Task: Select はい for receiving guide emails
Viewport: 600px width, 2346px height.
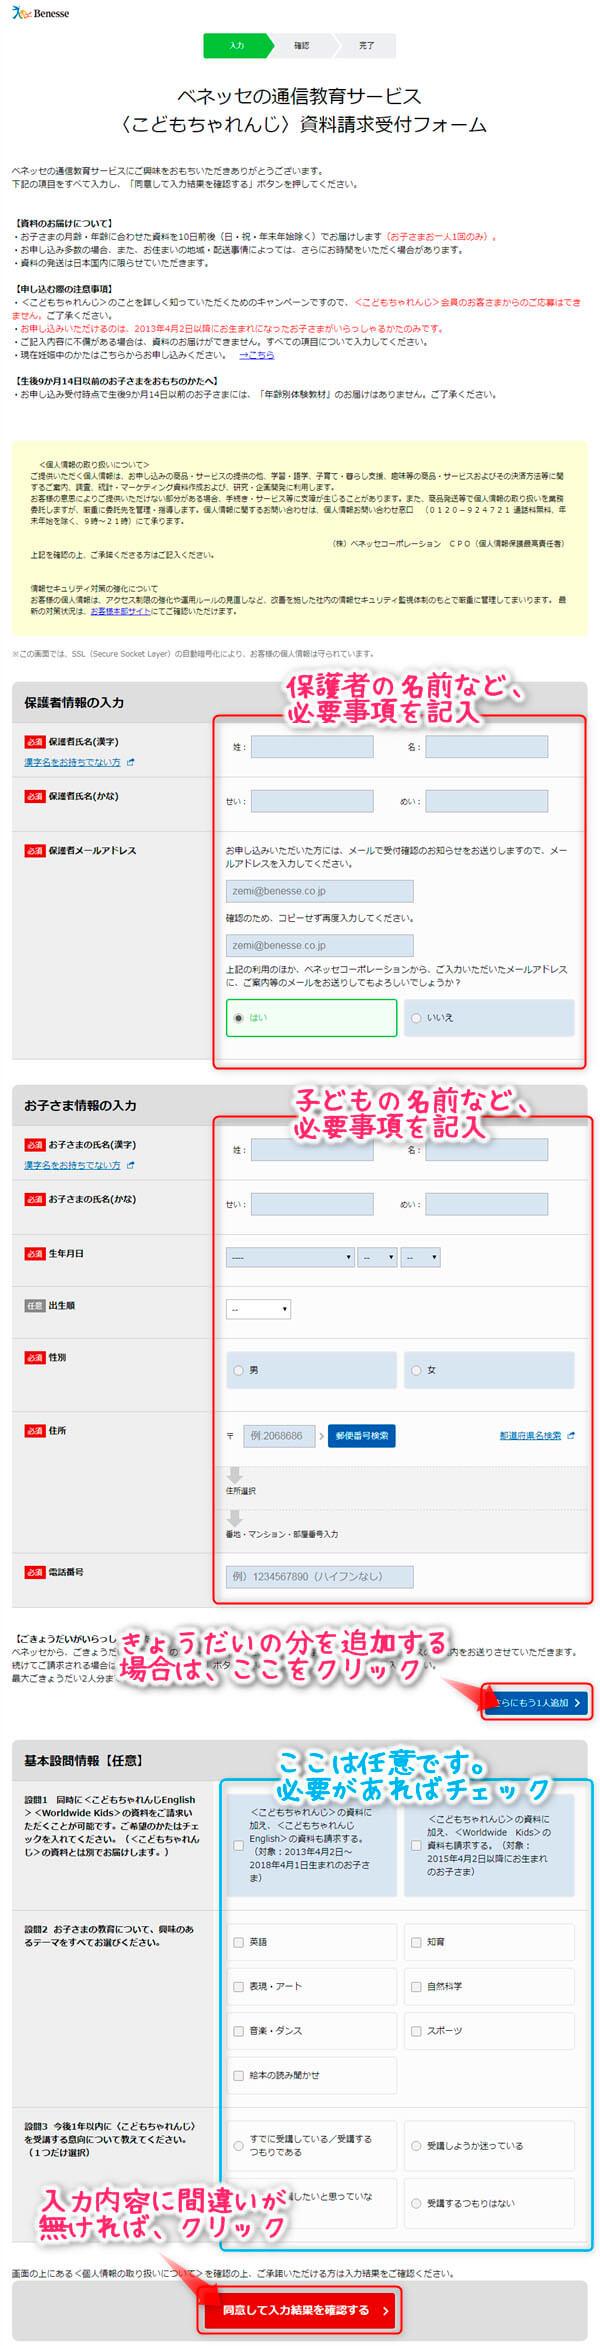Action: tap(311, 1018)
